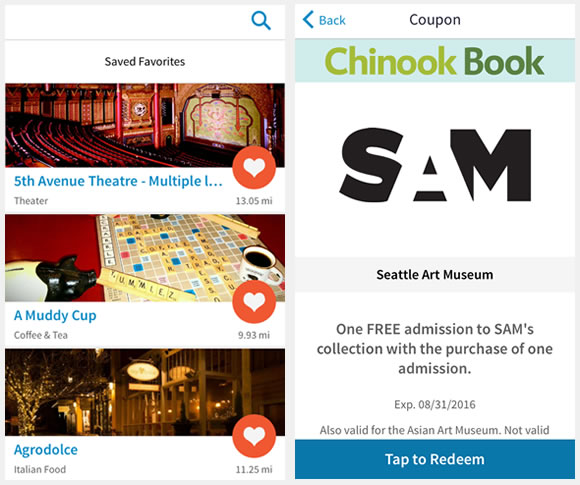Toggle the heart on A Muddy Cup
The image size is (580, 485).
tap(254, 302)
